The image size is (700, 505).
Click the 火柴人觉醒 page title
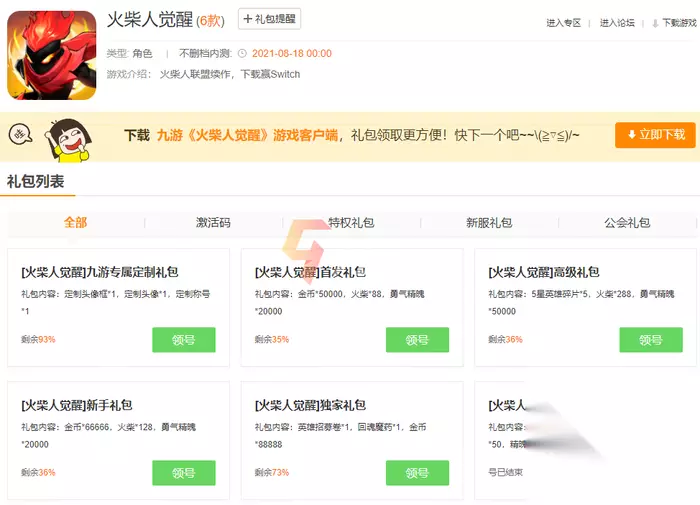[x=150, y=20]
